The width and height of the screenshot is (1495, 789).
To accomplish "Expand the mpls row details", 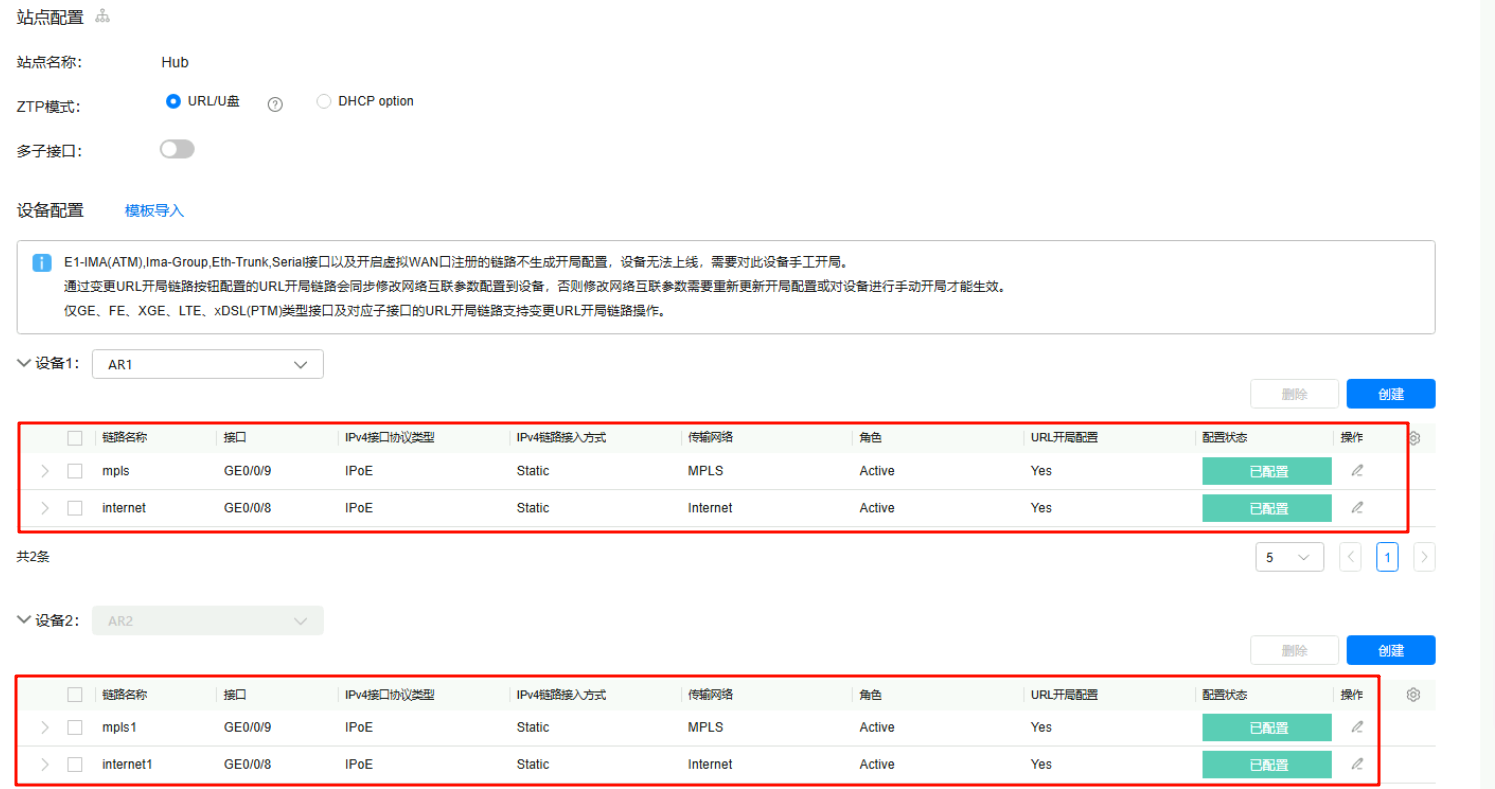I will pyautogui.click(x=44, y=471).
